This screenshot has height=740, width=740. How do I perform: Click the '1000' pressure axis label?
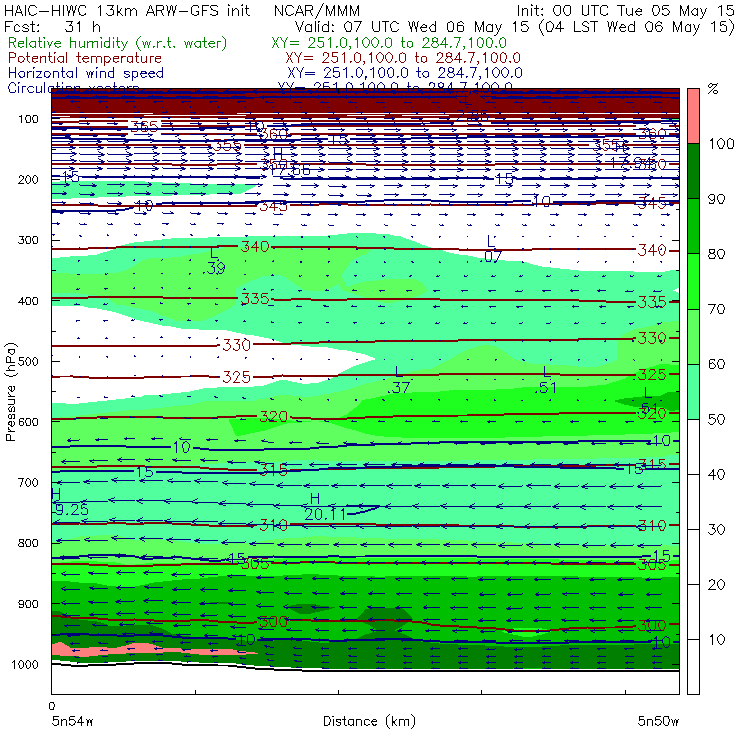coord(25,664)
